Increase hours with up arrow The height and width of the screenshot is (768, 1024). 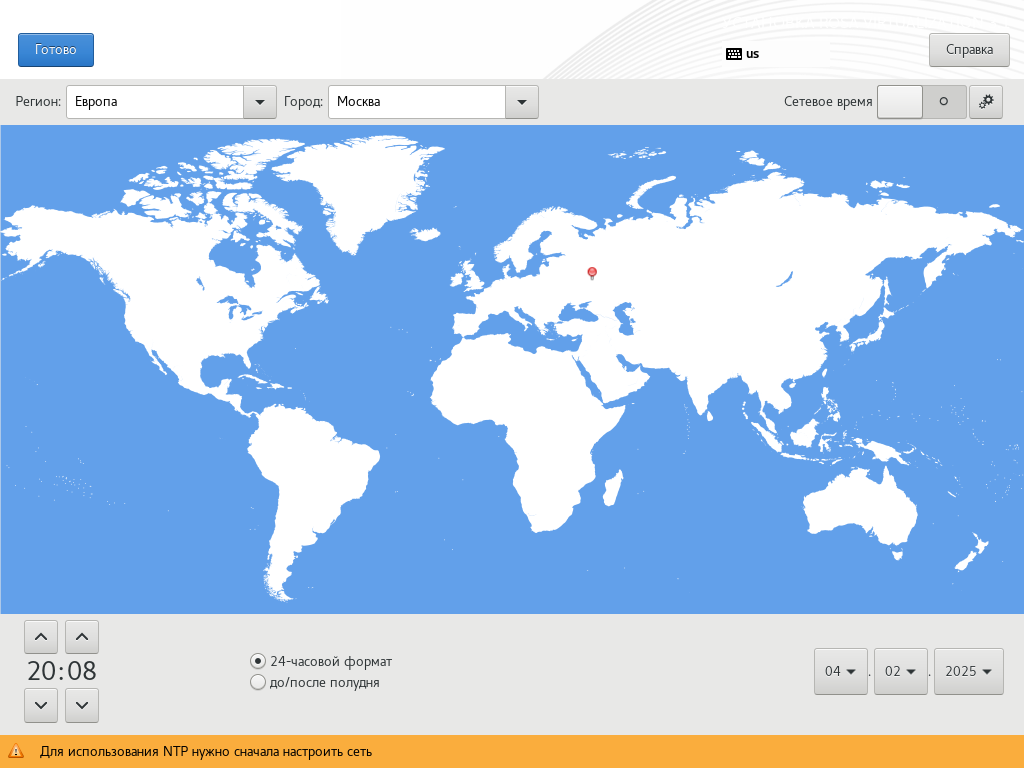pyautogui.click(x=40, y=636)
